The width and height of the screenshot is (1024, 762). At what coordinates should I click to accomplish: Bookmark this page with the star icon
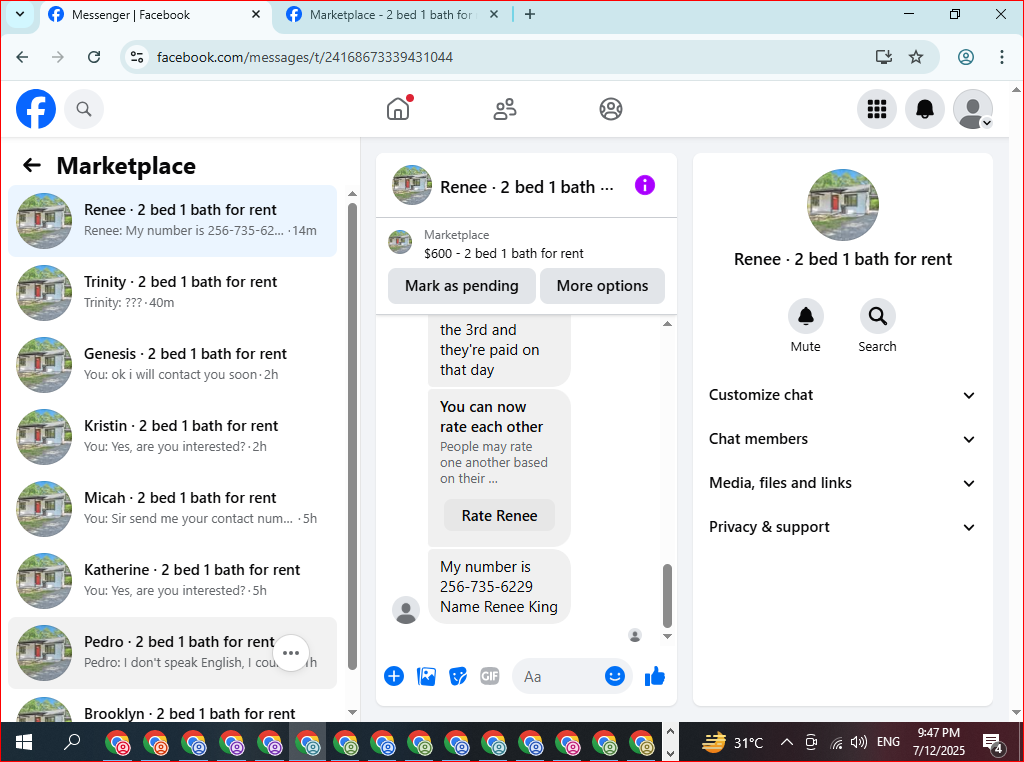(916, 57)
